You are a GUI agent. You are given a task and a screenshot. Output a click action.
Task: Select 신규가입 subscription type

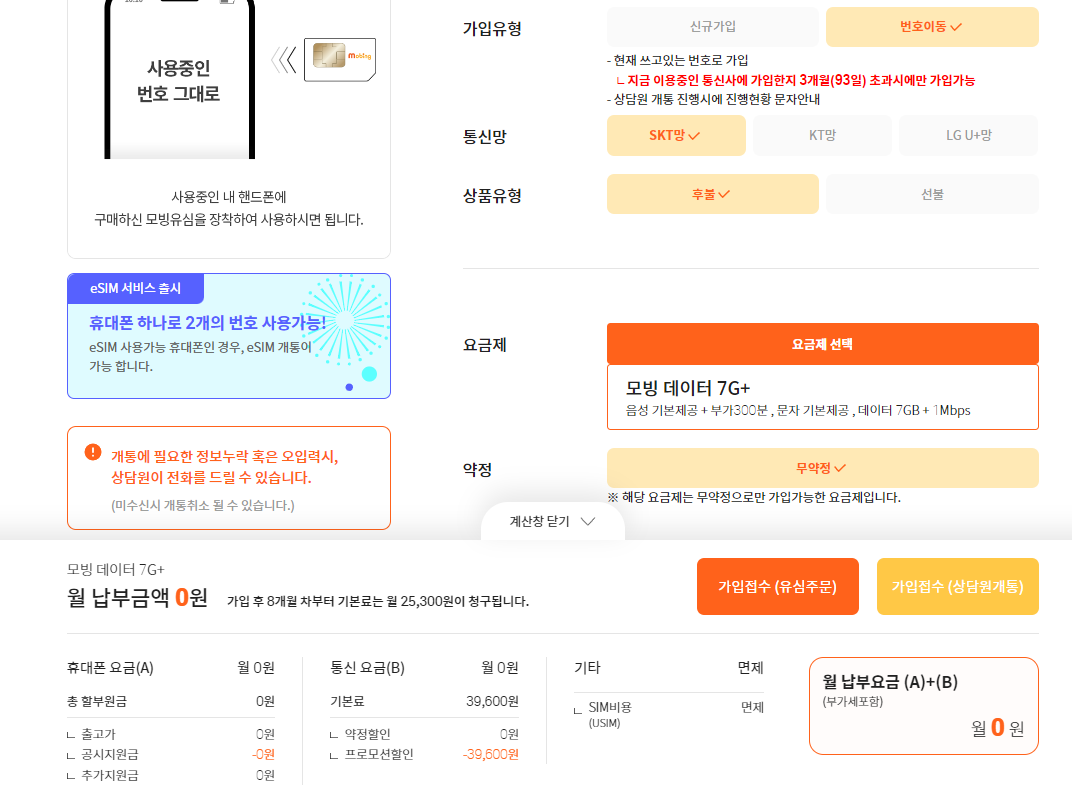[x=712, y=27]
